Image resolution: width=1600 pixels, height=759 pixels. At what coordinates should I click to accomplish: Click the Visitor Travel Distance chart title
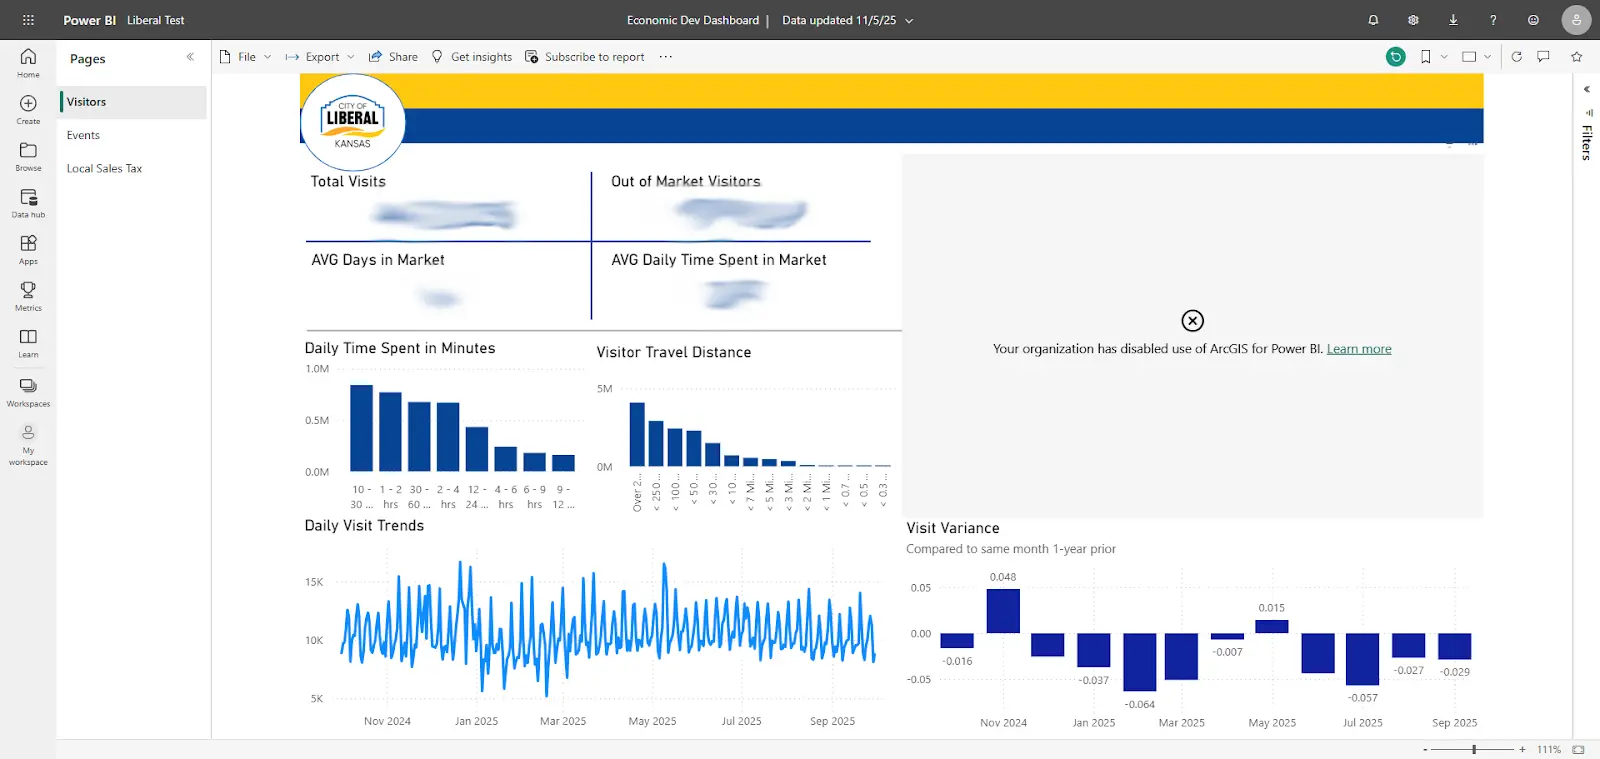[674, 352]
